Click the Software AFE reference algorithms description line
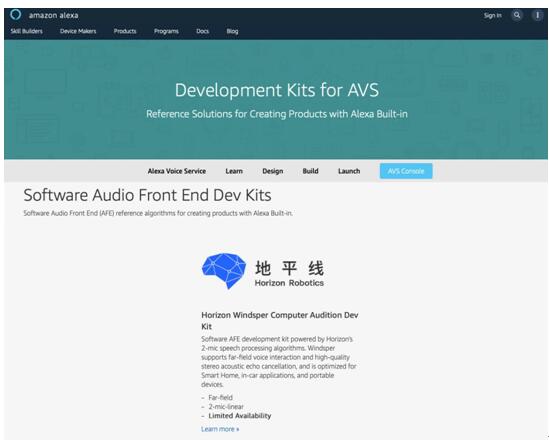 click(x=158, y=213)
